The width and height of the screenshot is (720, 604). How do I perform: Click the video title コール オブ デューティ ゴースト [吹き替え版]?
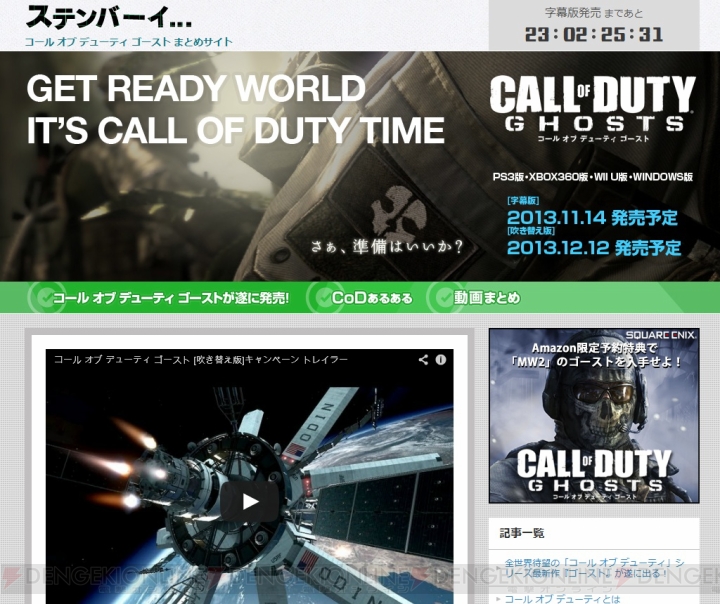tap(201, 360)
